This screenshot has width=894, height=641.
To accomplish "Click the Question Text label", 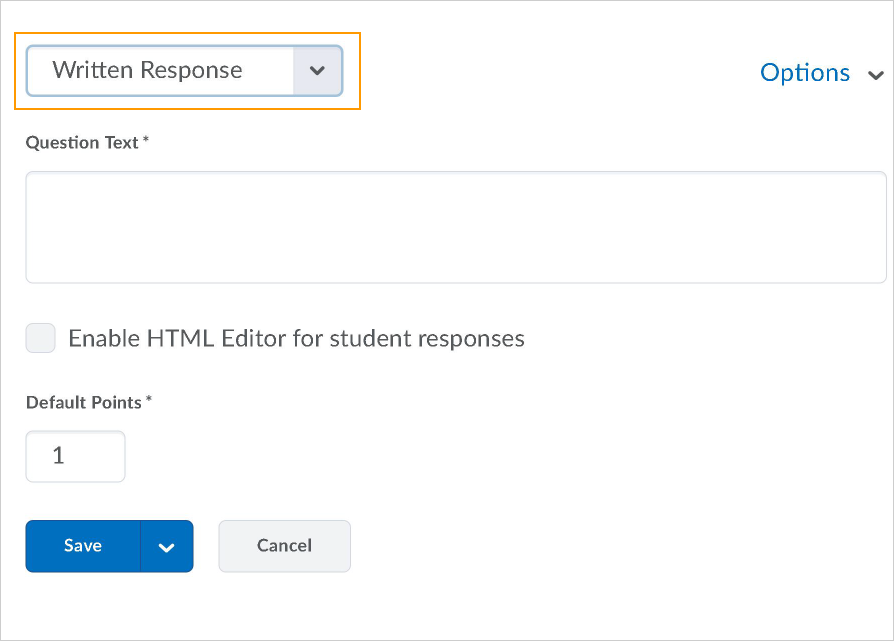I will click(x=82, y=143).
